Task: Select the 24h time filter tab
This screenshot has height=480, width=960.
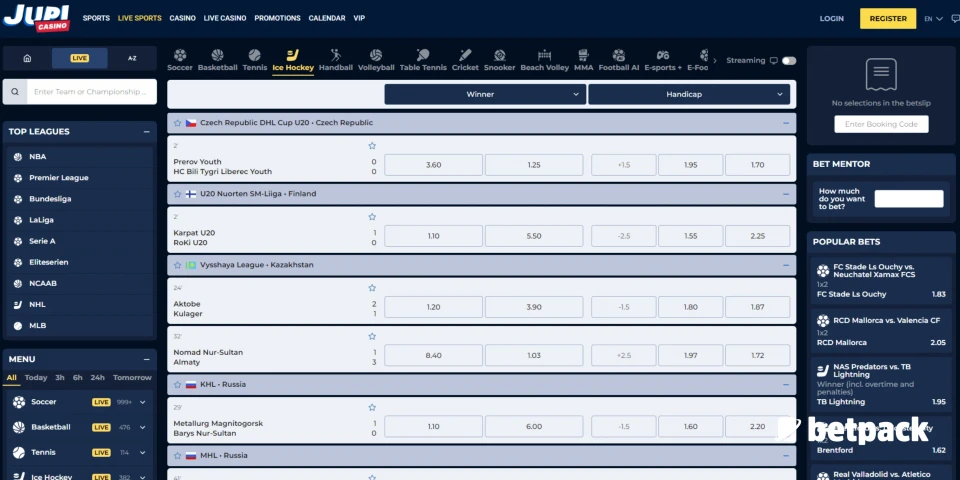Action: click(x=97, y=378)
